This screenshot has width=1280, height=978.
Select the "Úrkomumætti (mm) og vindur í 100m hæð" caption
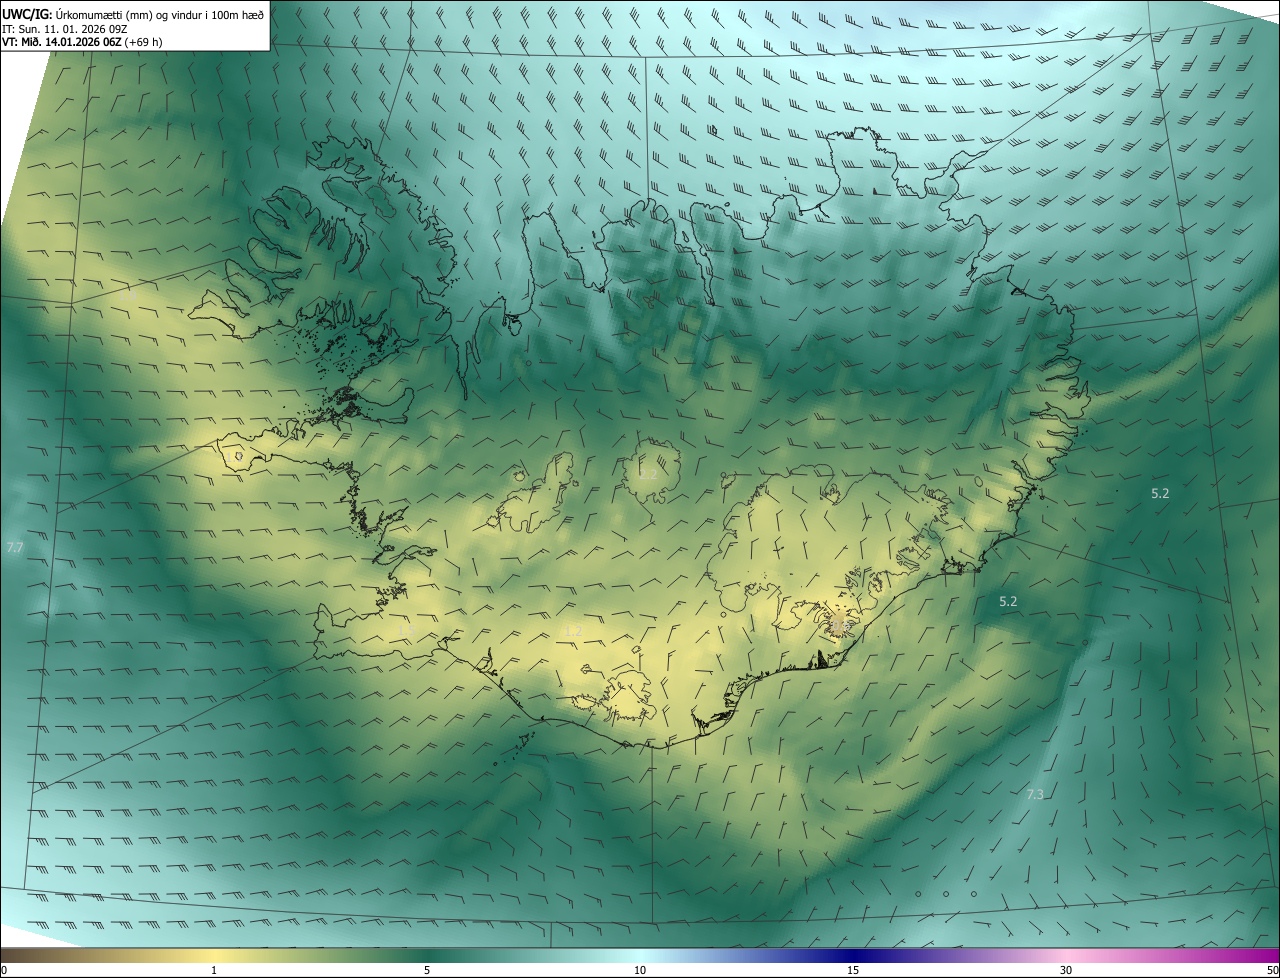(x=159, y=14)
